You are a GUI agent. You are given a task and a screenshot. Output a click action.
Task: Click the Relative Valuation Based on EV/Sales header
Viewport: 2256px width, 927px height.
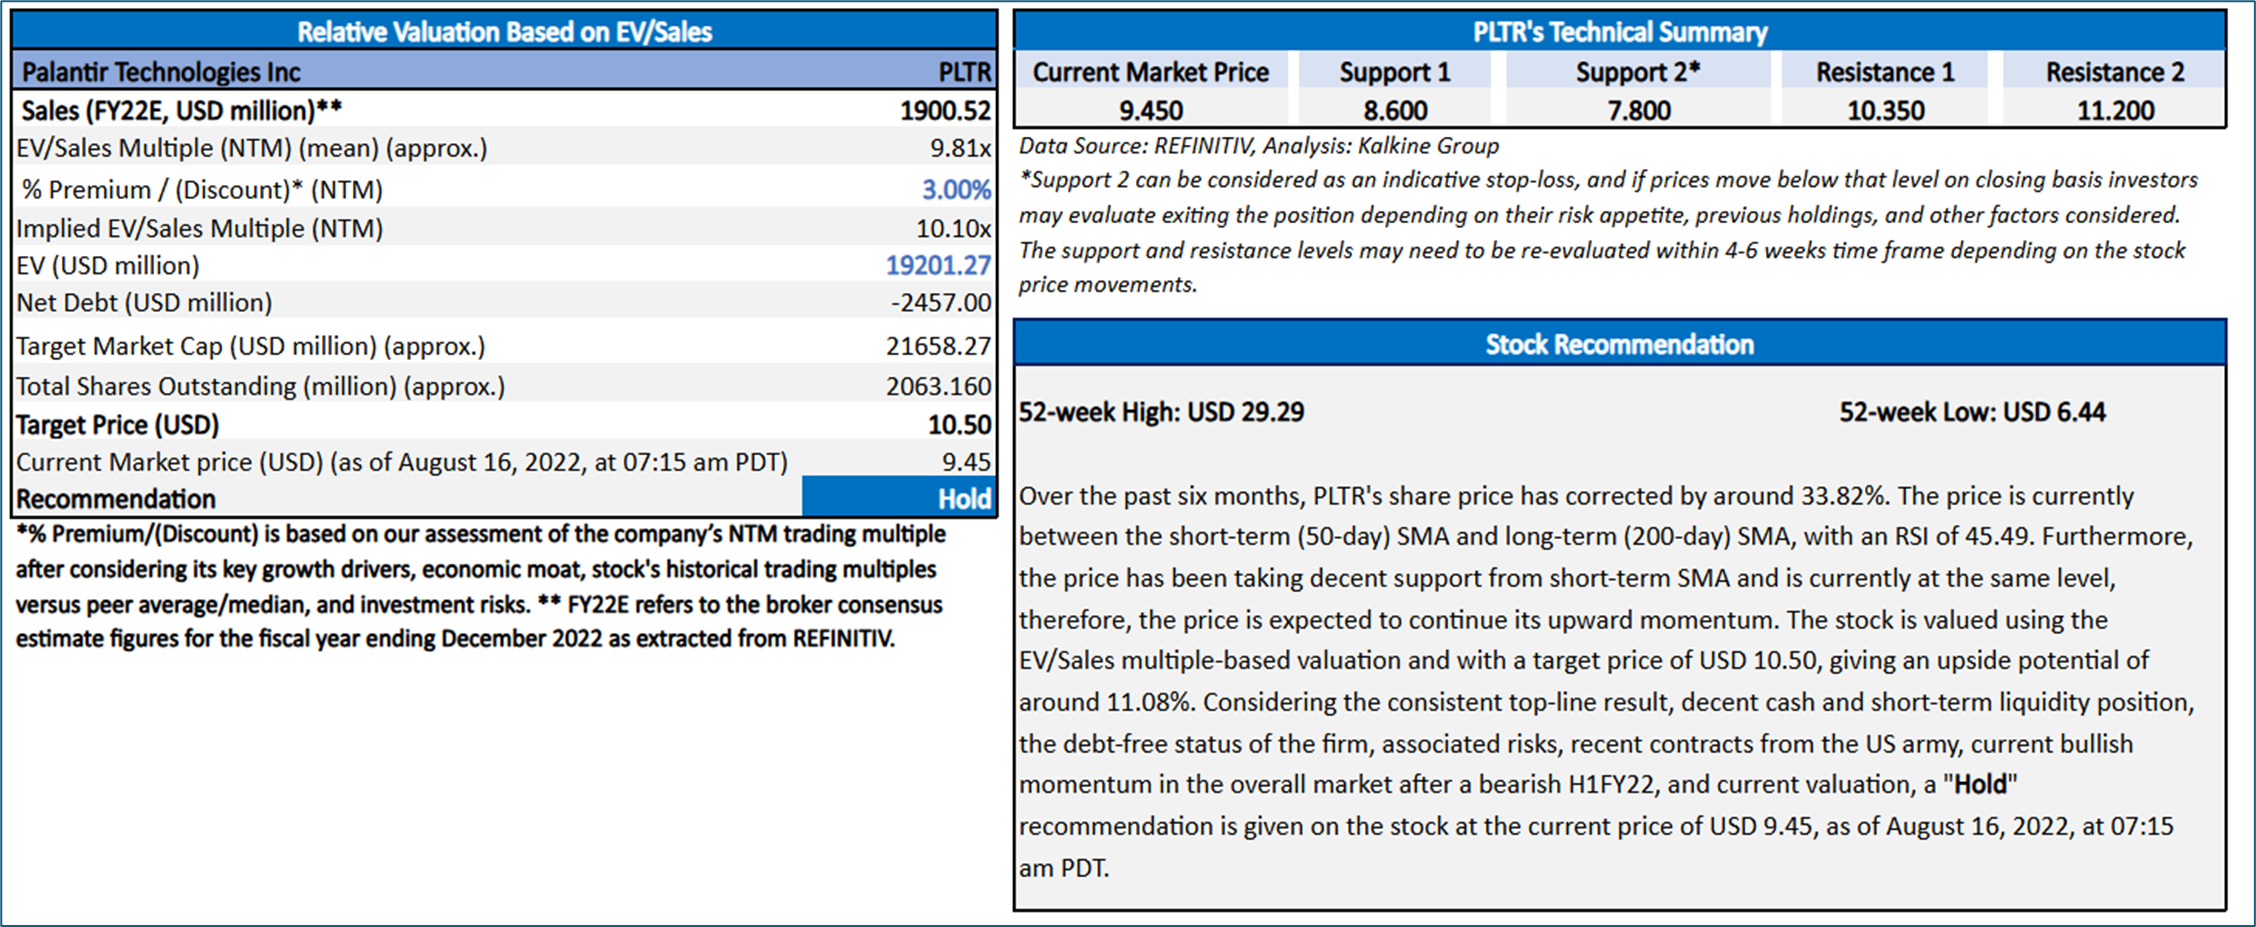[x=504, y=32]
